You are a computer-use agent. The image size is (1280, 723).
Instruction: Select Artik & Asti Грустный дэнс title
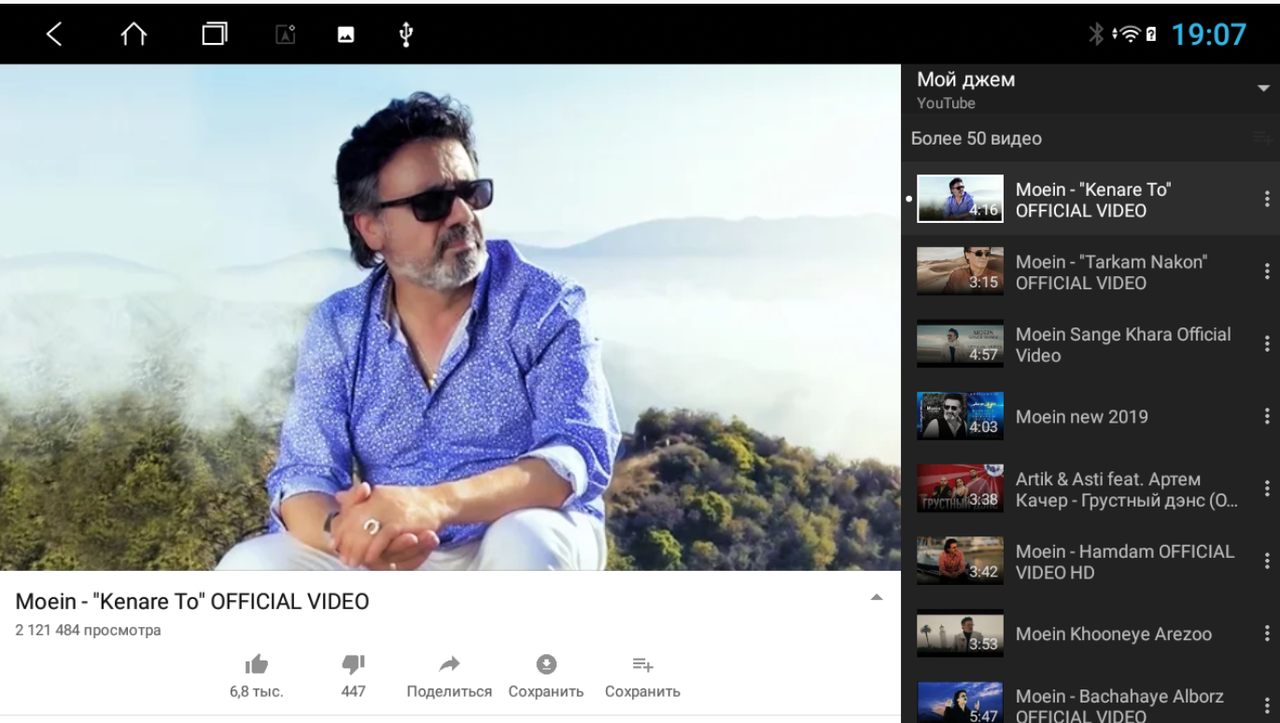pos(1127,490)
